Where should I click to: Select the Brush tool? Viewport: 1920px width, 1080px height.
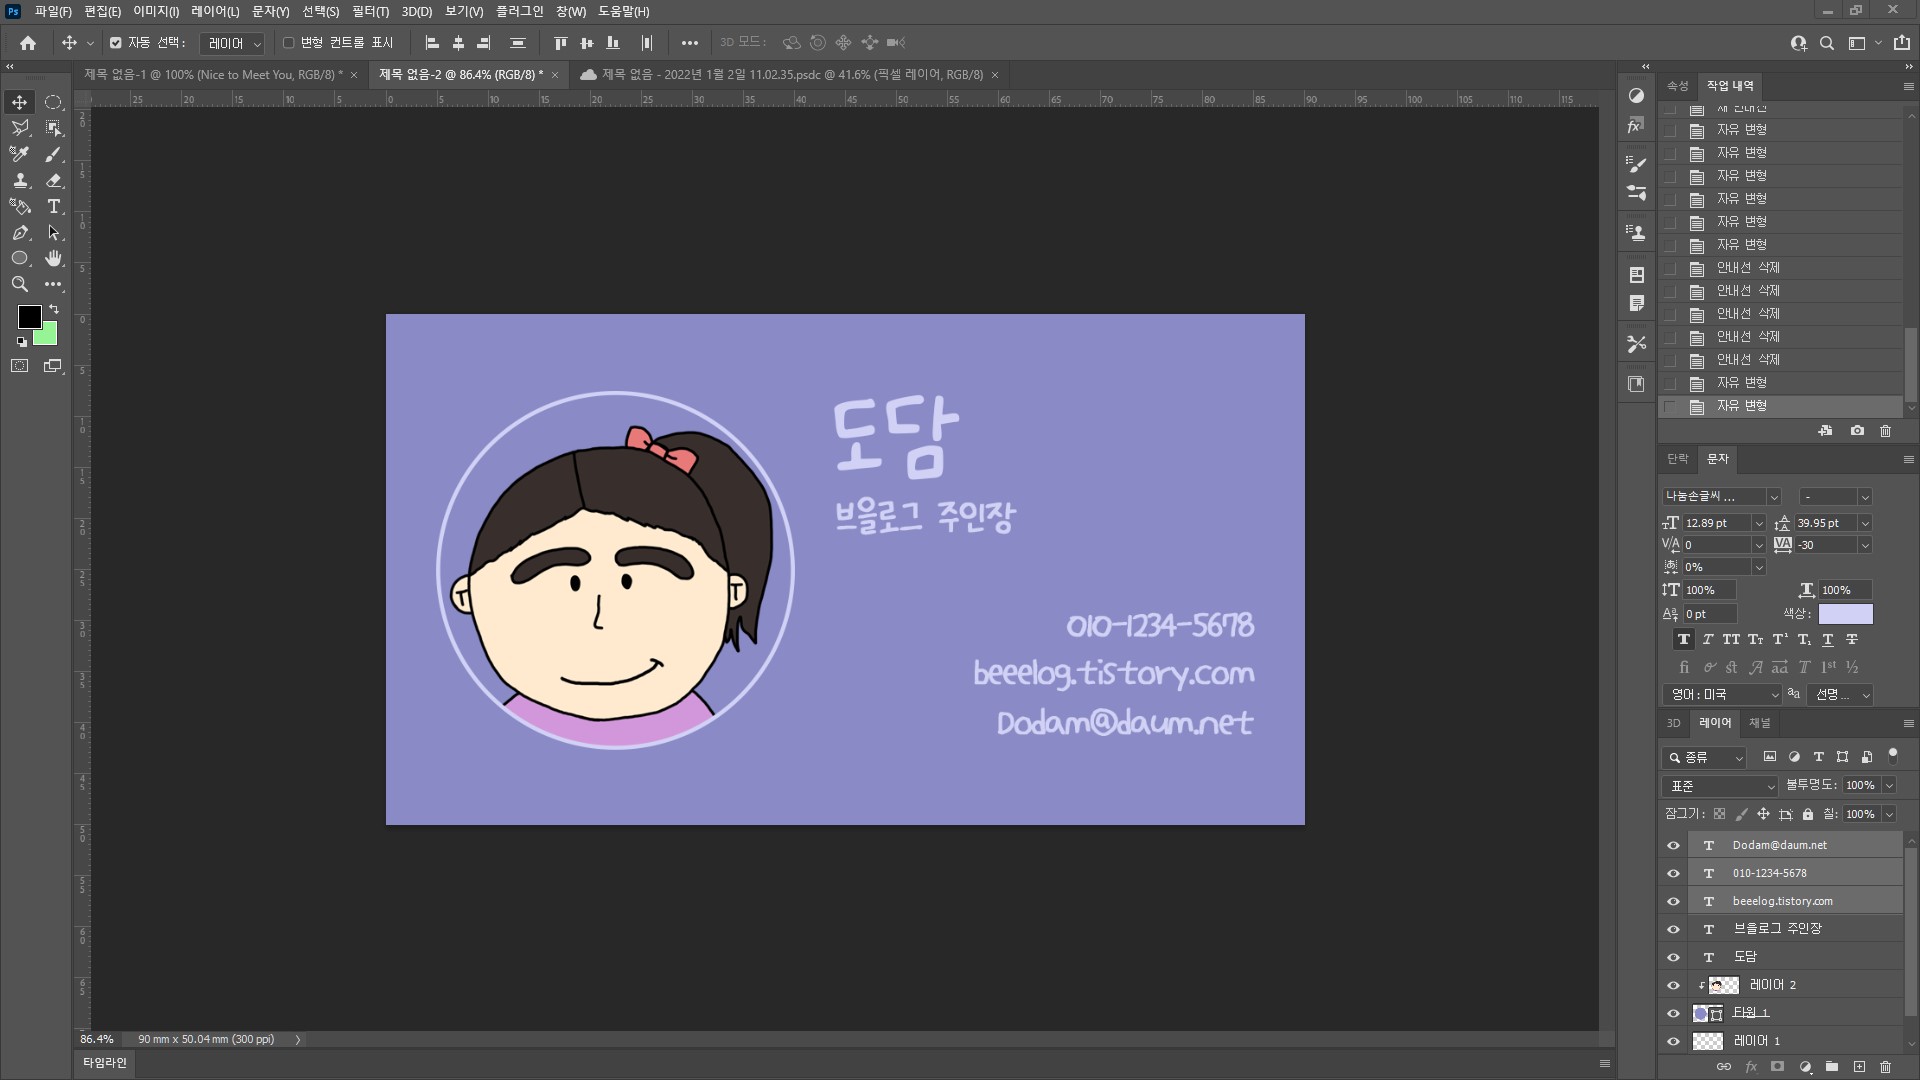tap(54, 155)
